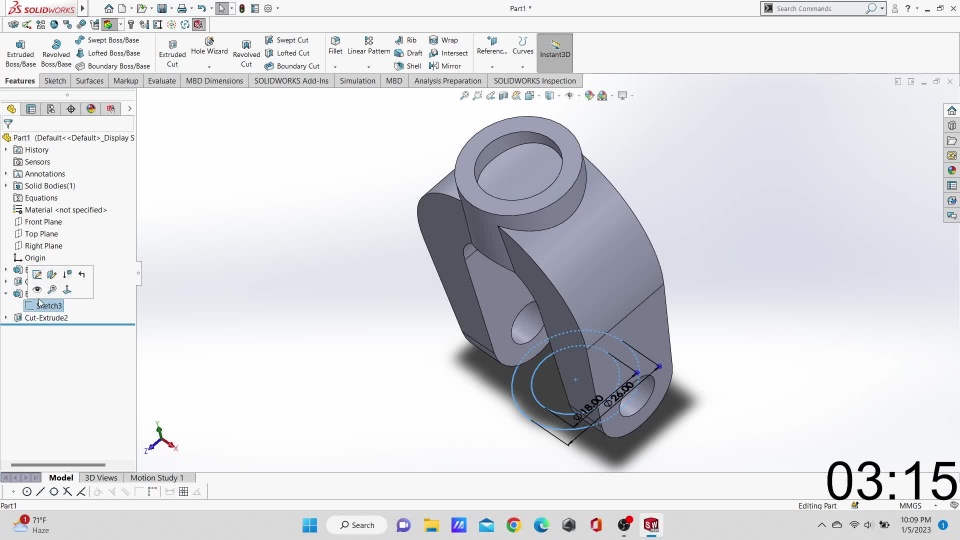The image size is (960, 540).
Task: Open the SOLIDWORKS Add-Ins tab
Action: [291, 81]
